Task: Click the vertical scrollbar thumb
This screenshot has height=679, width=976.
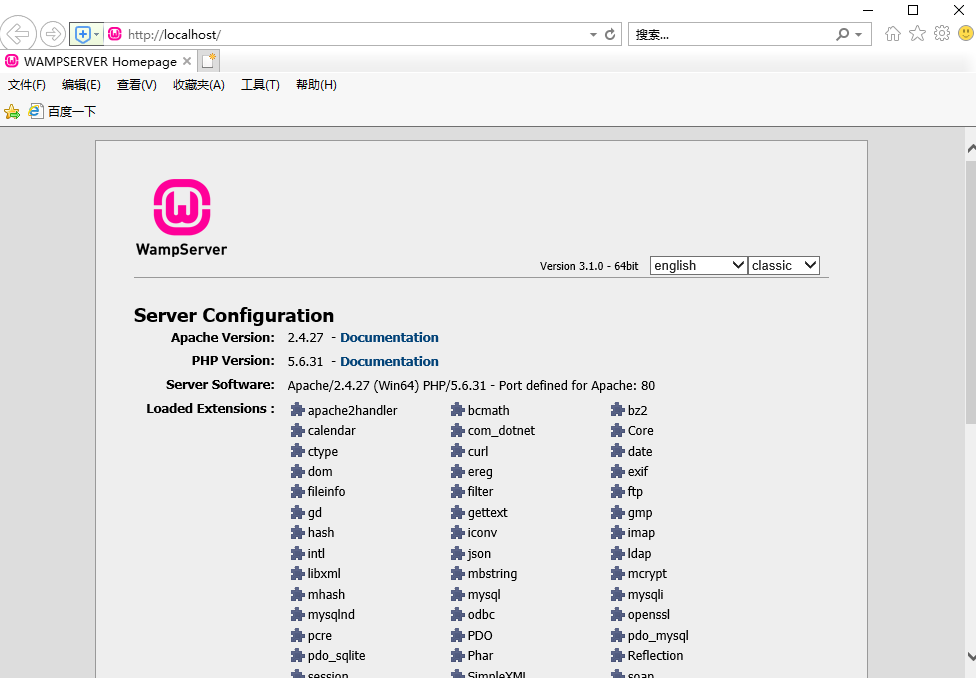Action: [971, 293]
